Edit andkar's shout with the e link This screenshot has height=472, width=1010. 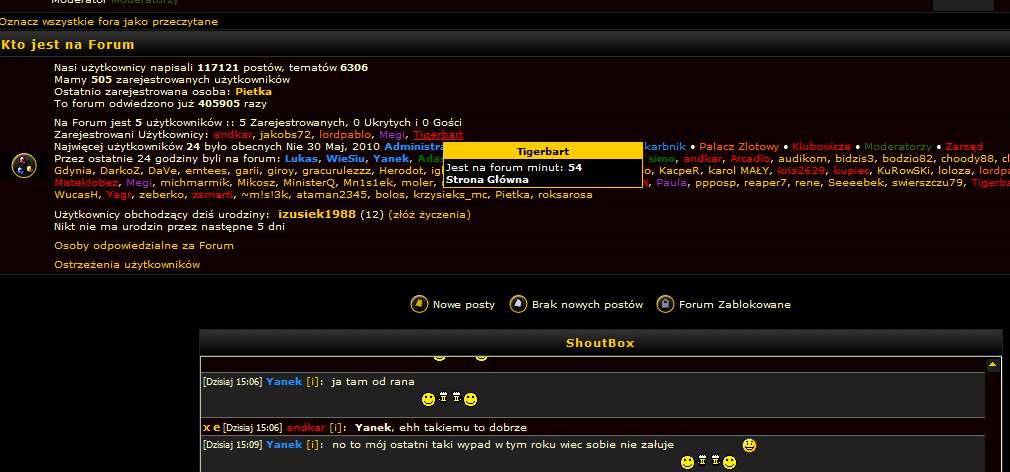(216, 428)
